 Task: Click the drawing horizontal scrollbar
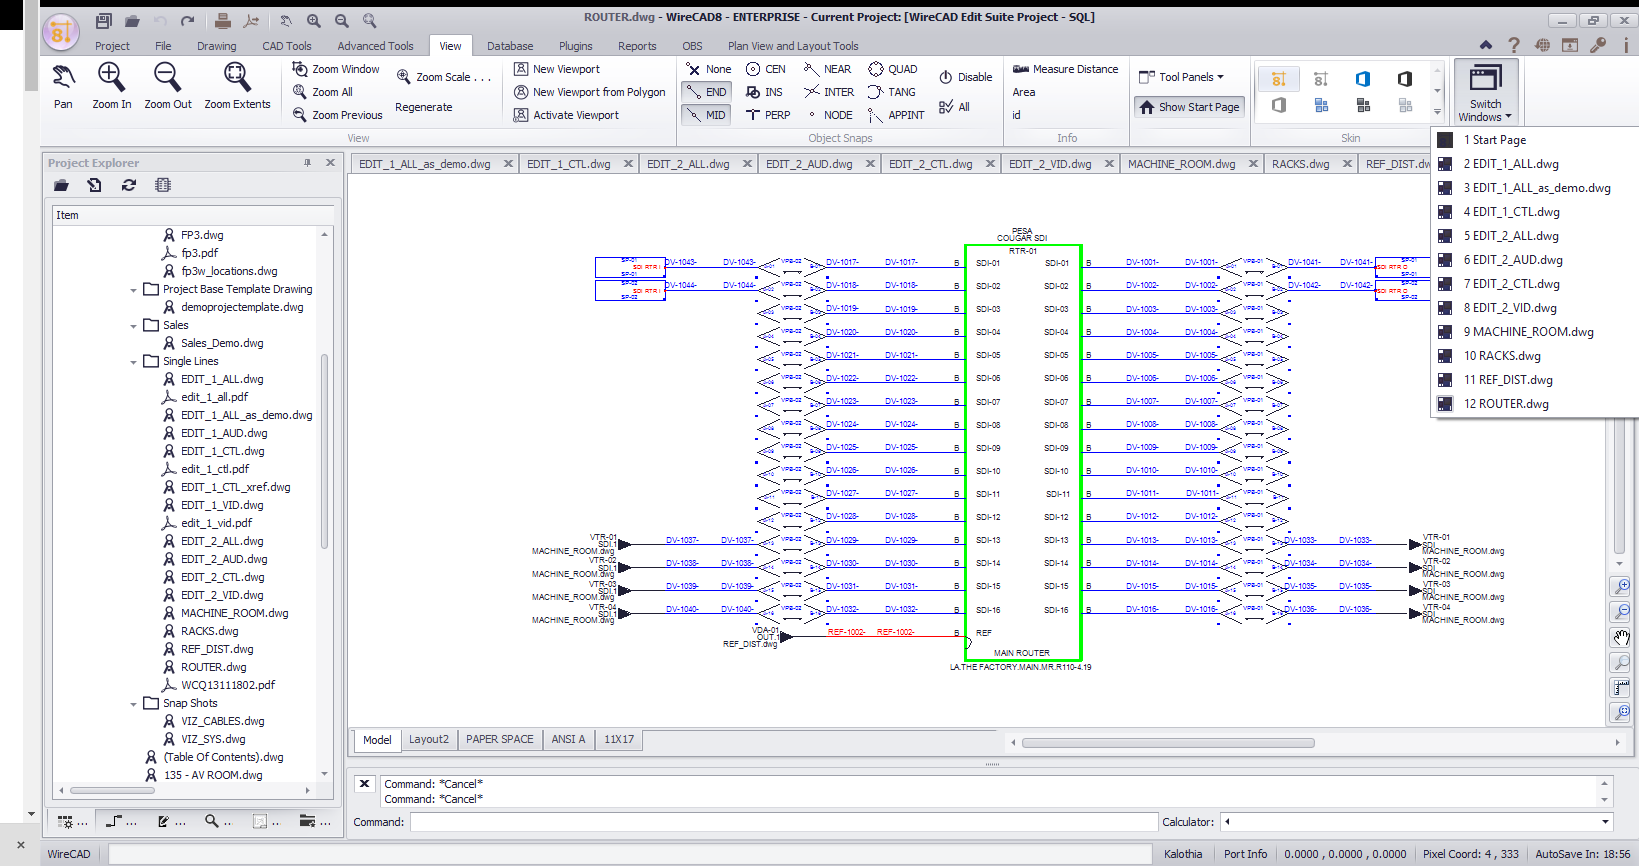tap(1167, 743)
